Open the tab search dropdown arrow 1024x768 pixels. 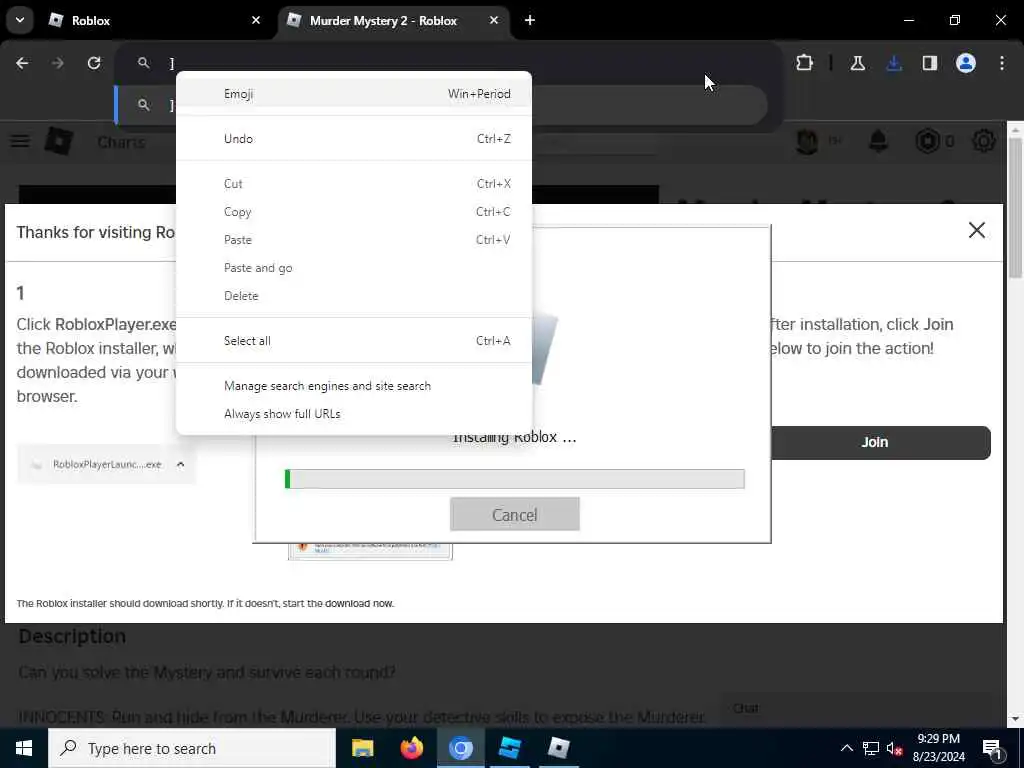(x=20, y=20)
